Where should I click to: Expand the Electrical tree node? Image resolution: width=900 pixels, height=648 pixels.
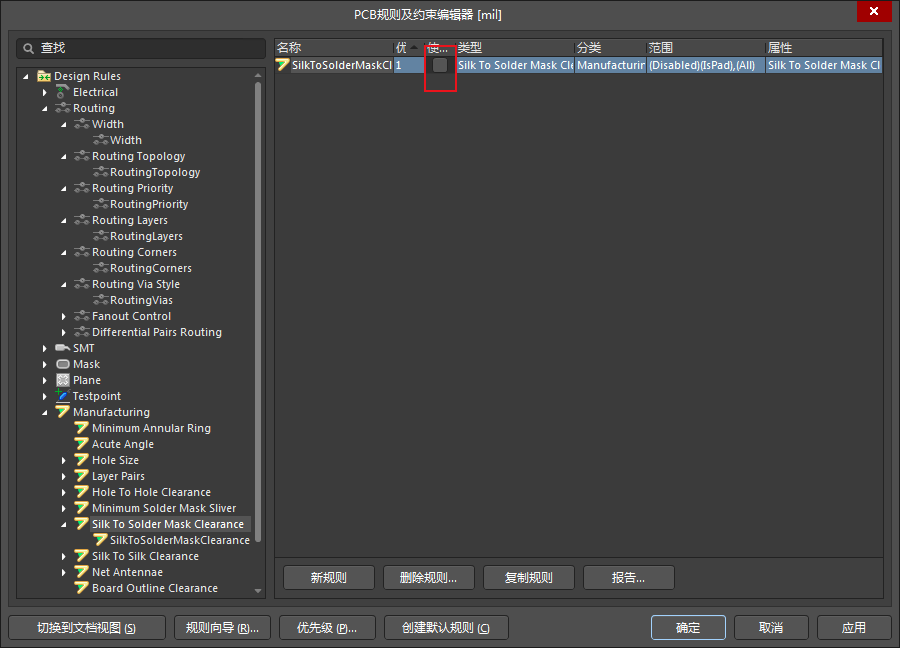(45, 92)
